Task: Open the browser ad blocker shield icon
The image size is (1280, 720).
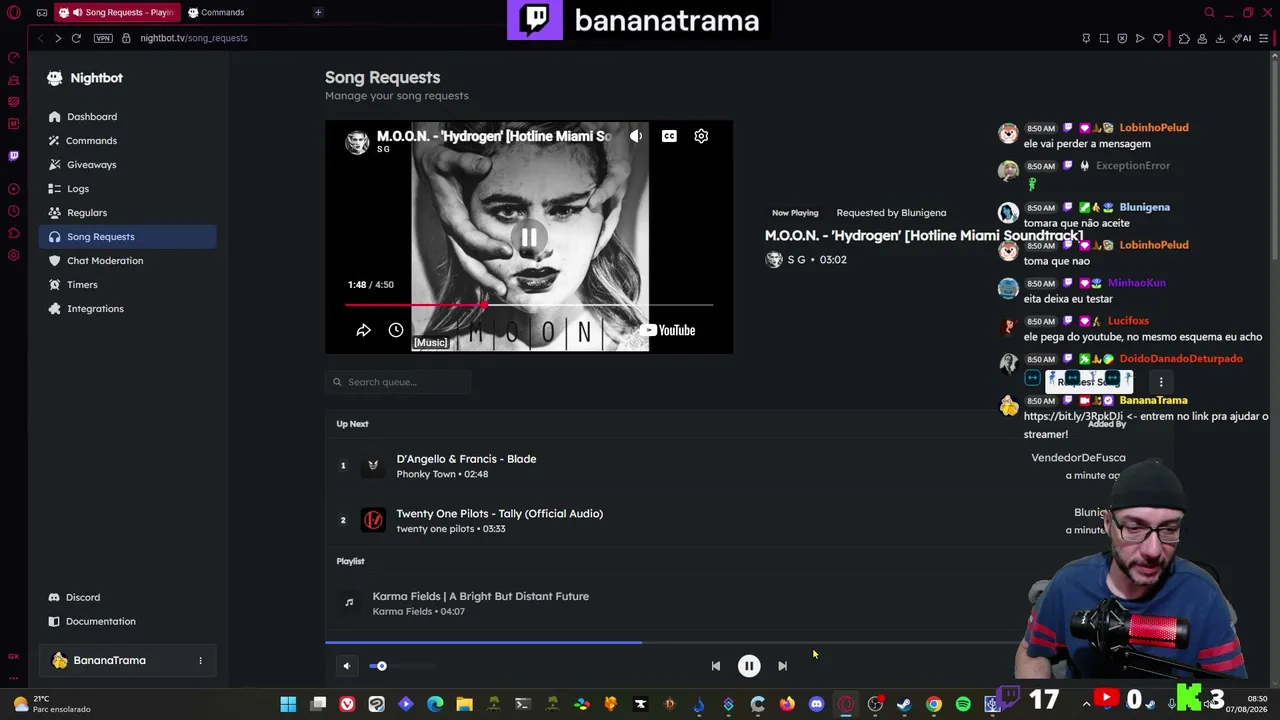Action: tap(1122, 38)
